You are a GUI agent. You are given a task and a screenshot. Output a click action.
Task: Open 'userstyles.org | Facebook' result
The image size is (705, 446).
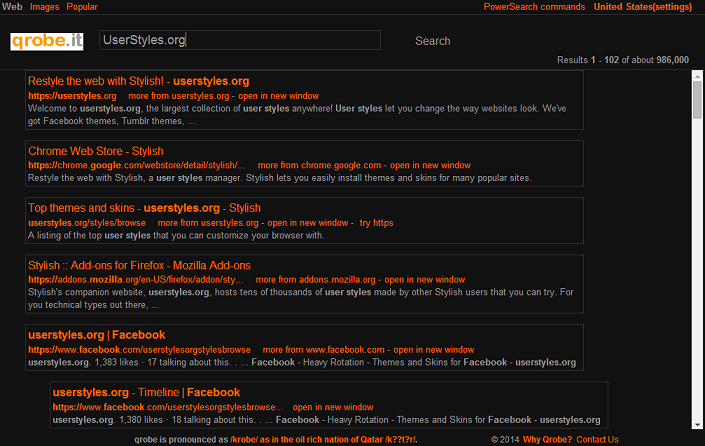(x=97, y=335)
